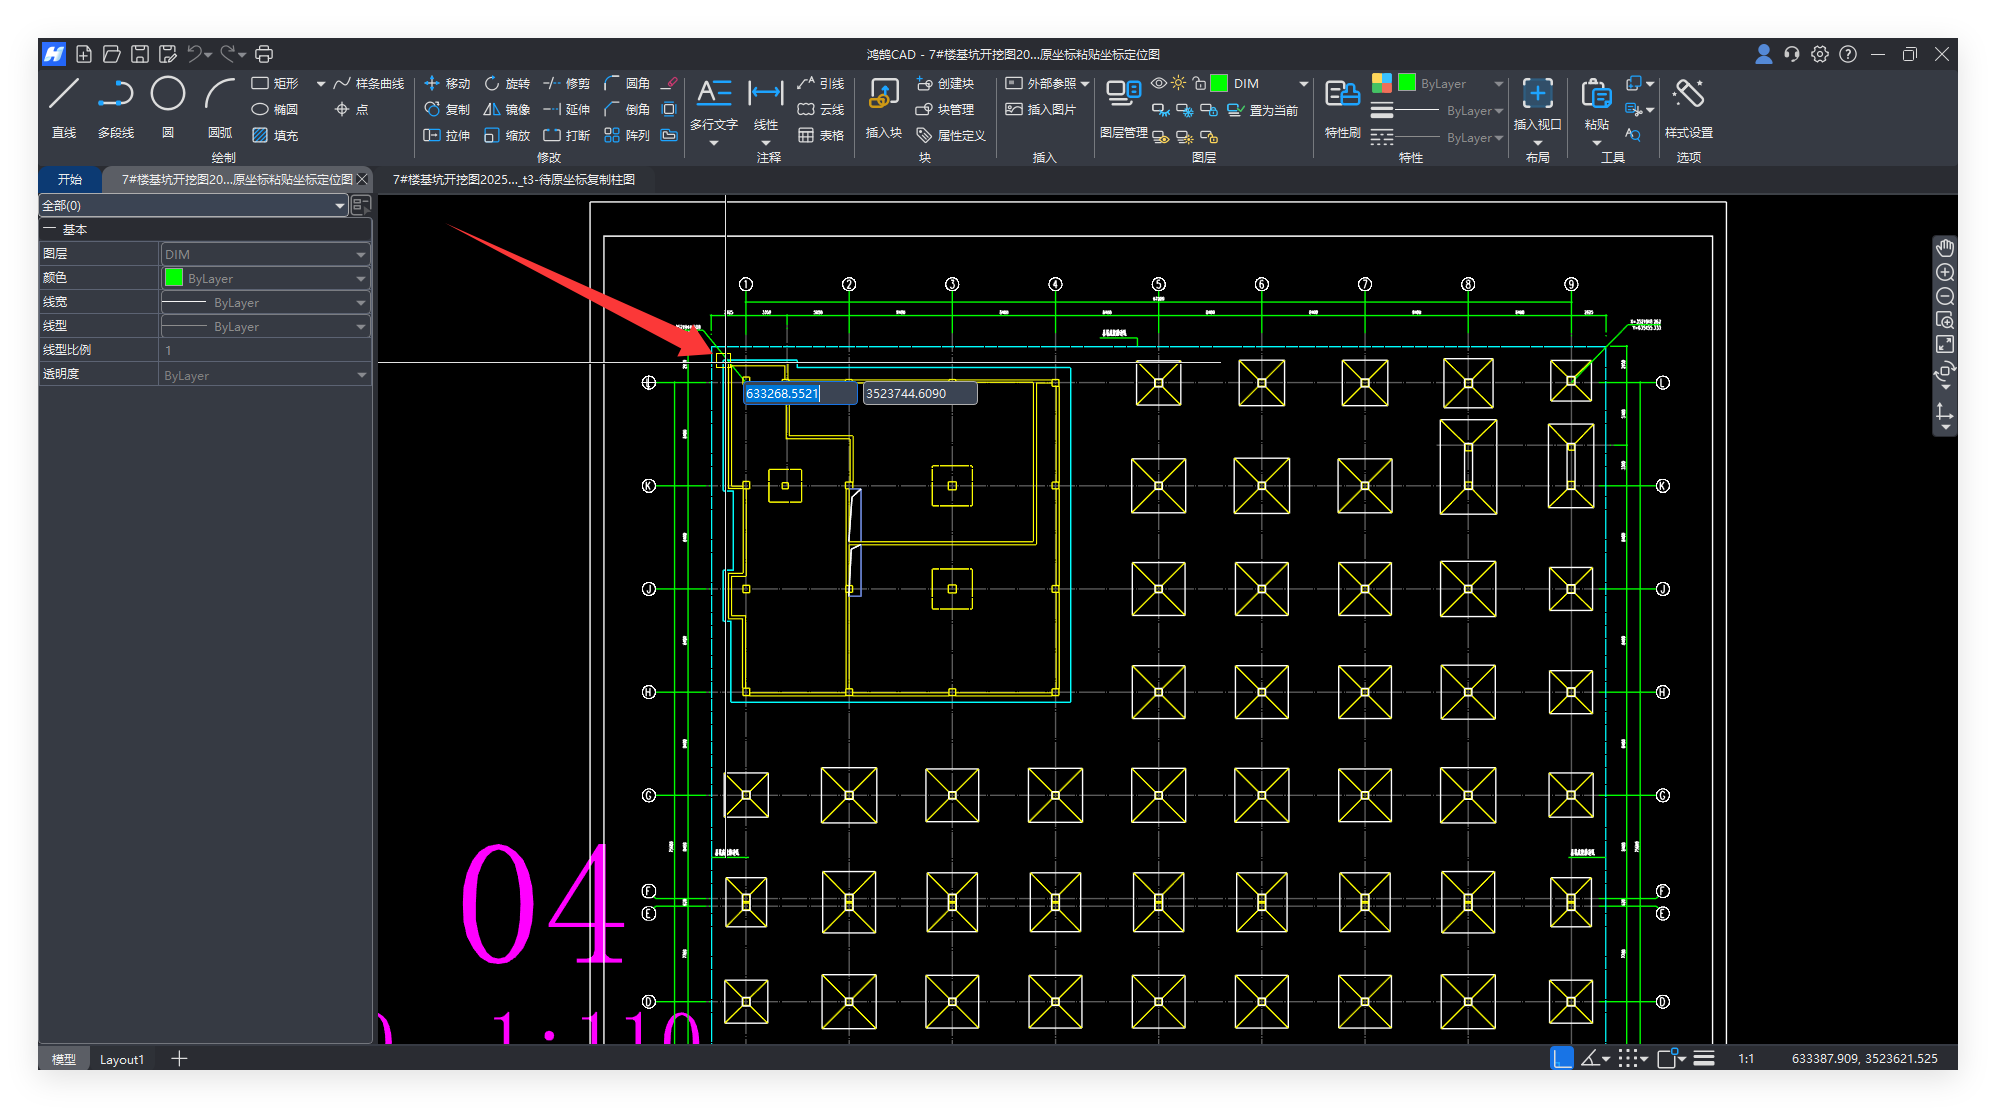Viewport: 1996px width, 1108px height.
Task: Select the 线性 linear dimension tool
Action: click(x=765, y=95)
